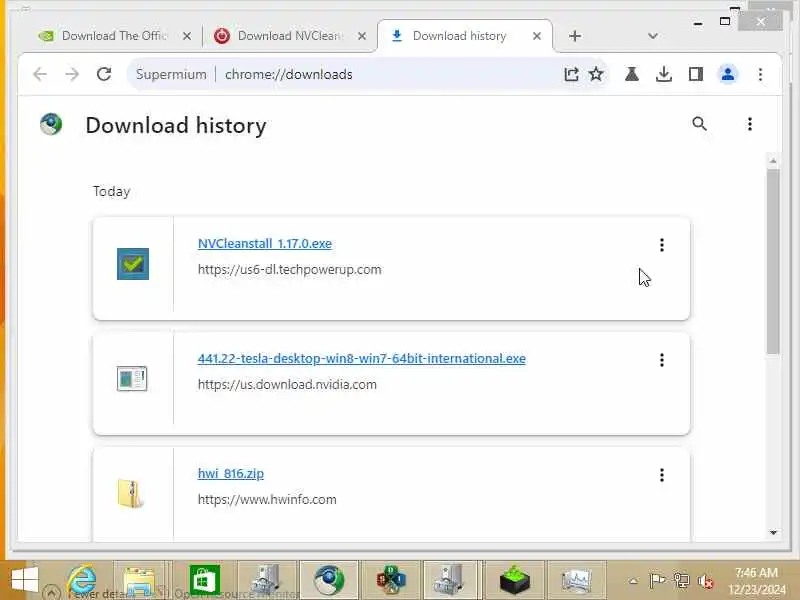Click the Action Center flag tray icon
The image size is (800, 600).
click(x=657, y=581)
